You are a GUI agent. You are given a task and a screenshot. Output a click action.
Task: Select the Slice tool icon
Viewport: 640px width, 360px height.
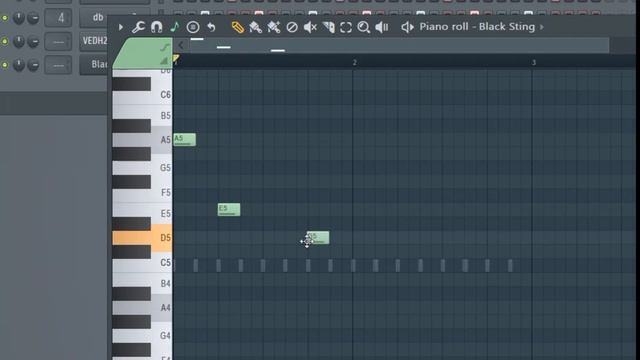[x=329, y=27]
